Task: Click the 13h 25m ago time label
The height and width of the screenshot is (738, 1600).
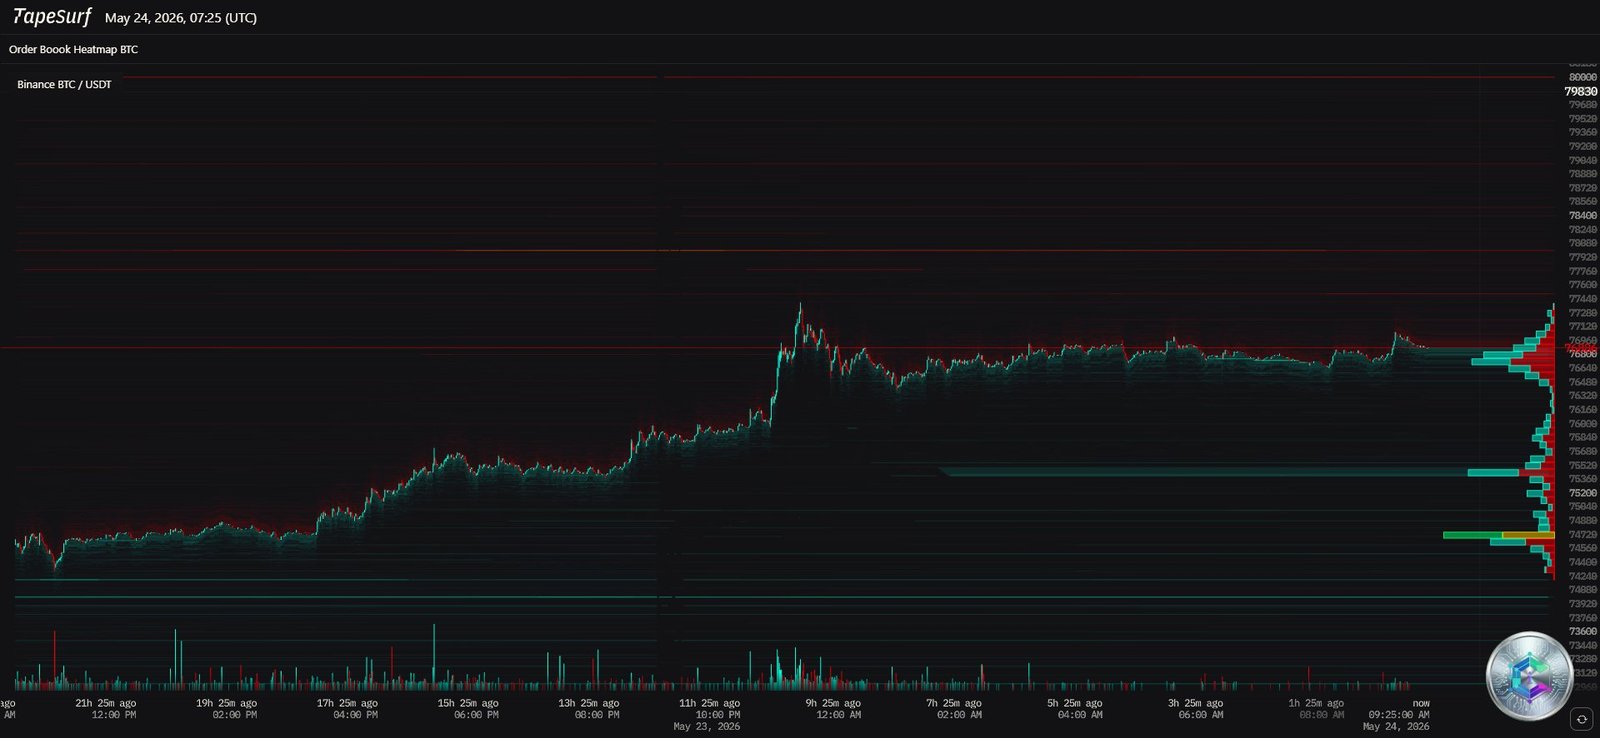Action: coord(589,703)
